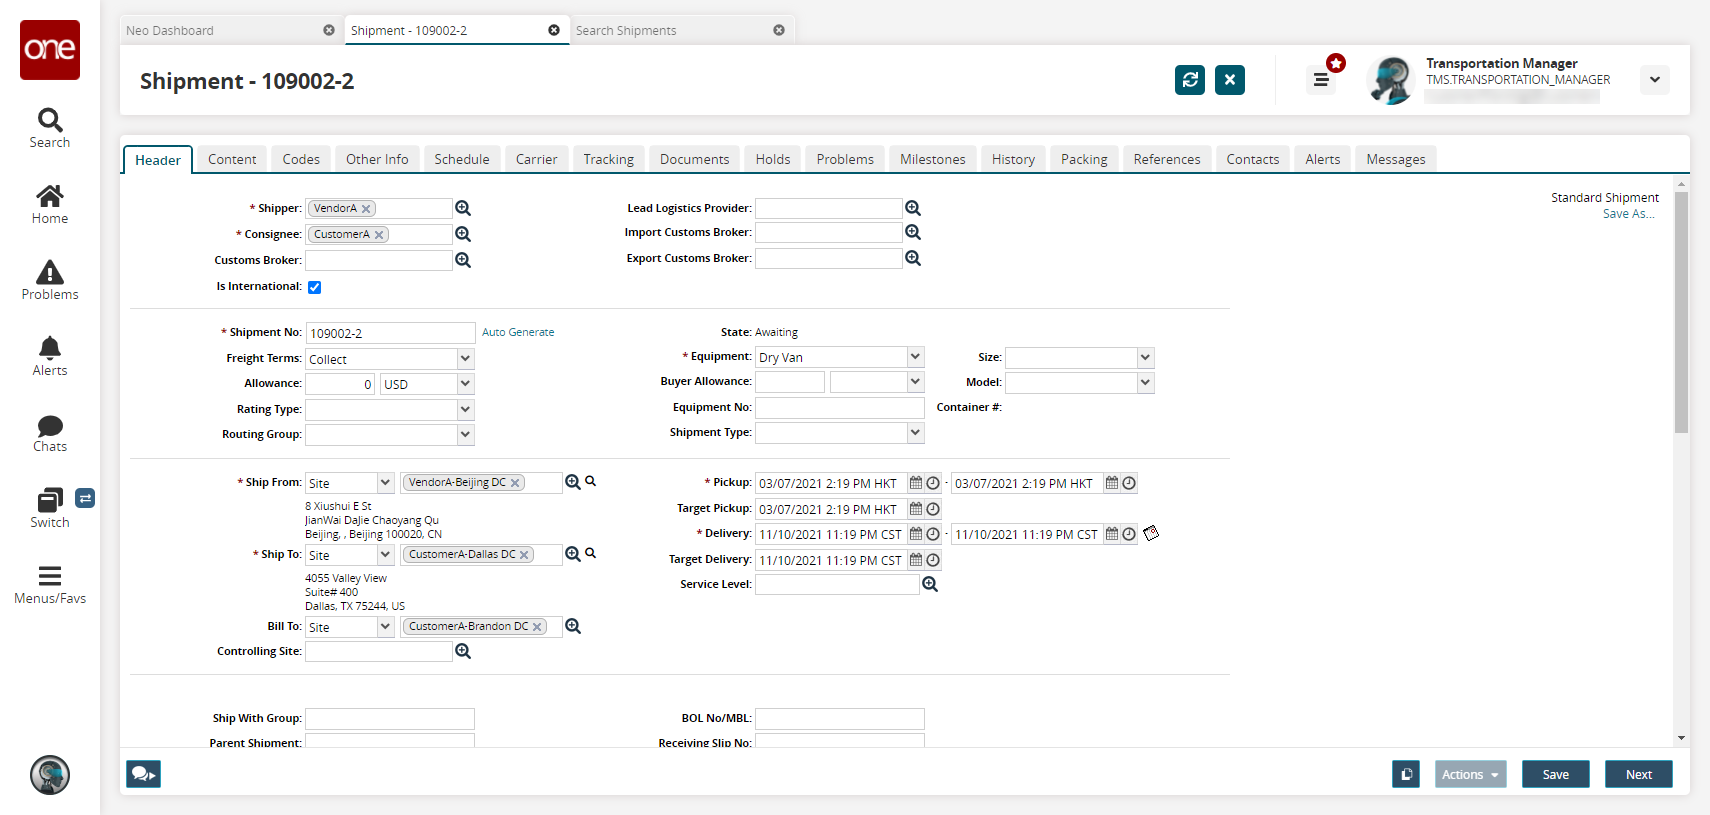
Task: Open Chats from the sidebar
Action: (x=50, y=433)
